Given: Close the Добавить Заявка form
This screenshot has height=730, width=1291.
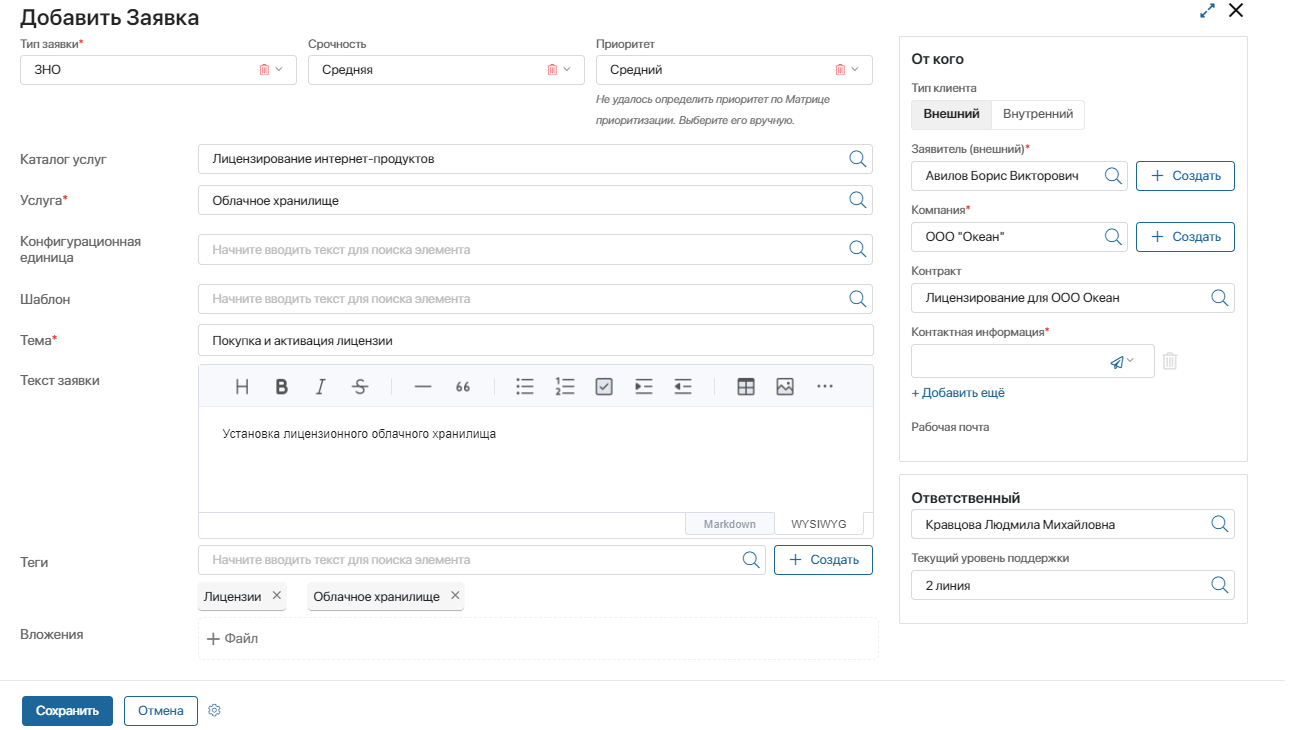Looking at the screenshot, I should (1236, 10).
